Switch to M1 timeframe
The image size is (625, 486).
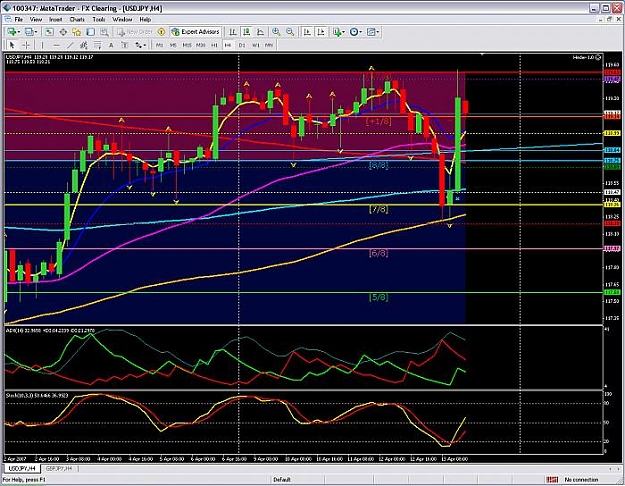click(x=159, y=45)
